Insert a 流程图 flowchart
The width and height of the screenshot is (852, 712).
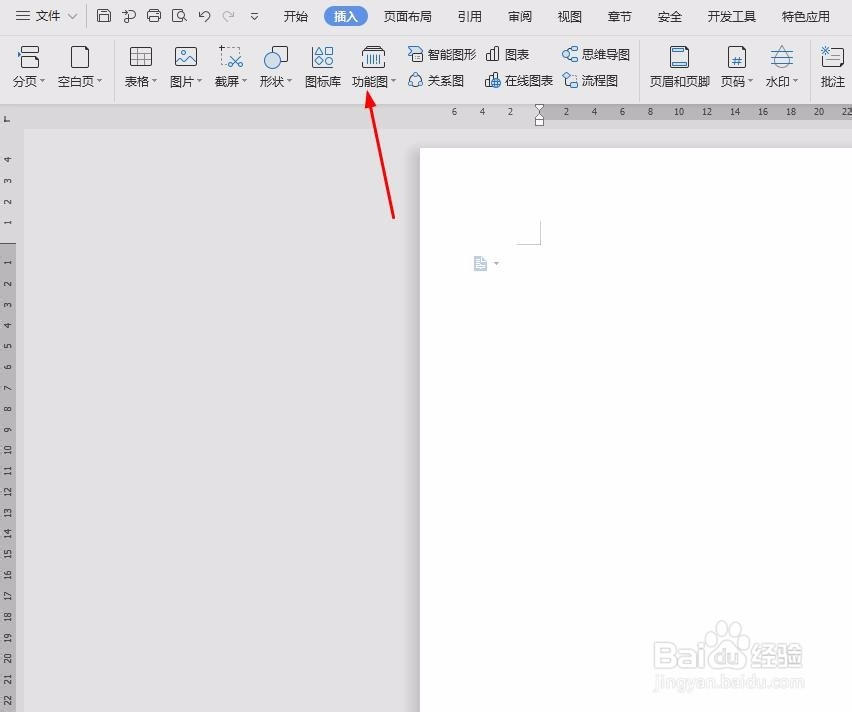click(x=590, y=81)
